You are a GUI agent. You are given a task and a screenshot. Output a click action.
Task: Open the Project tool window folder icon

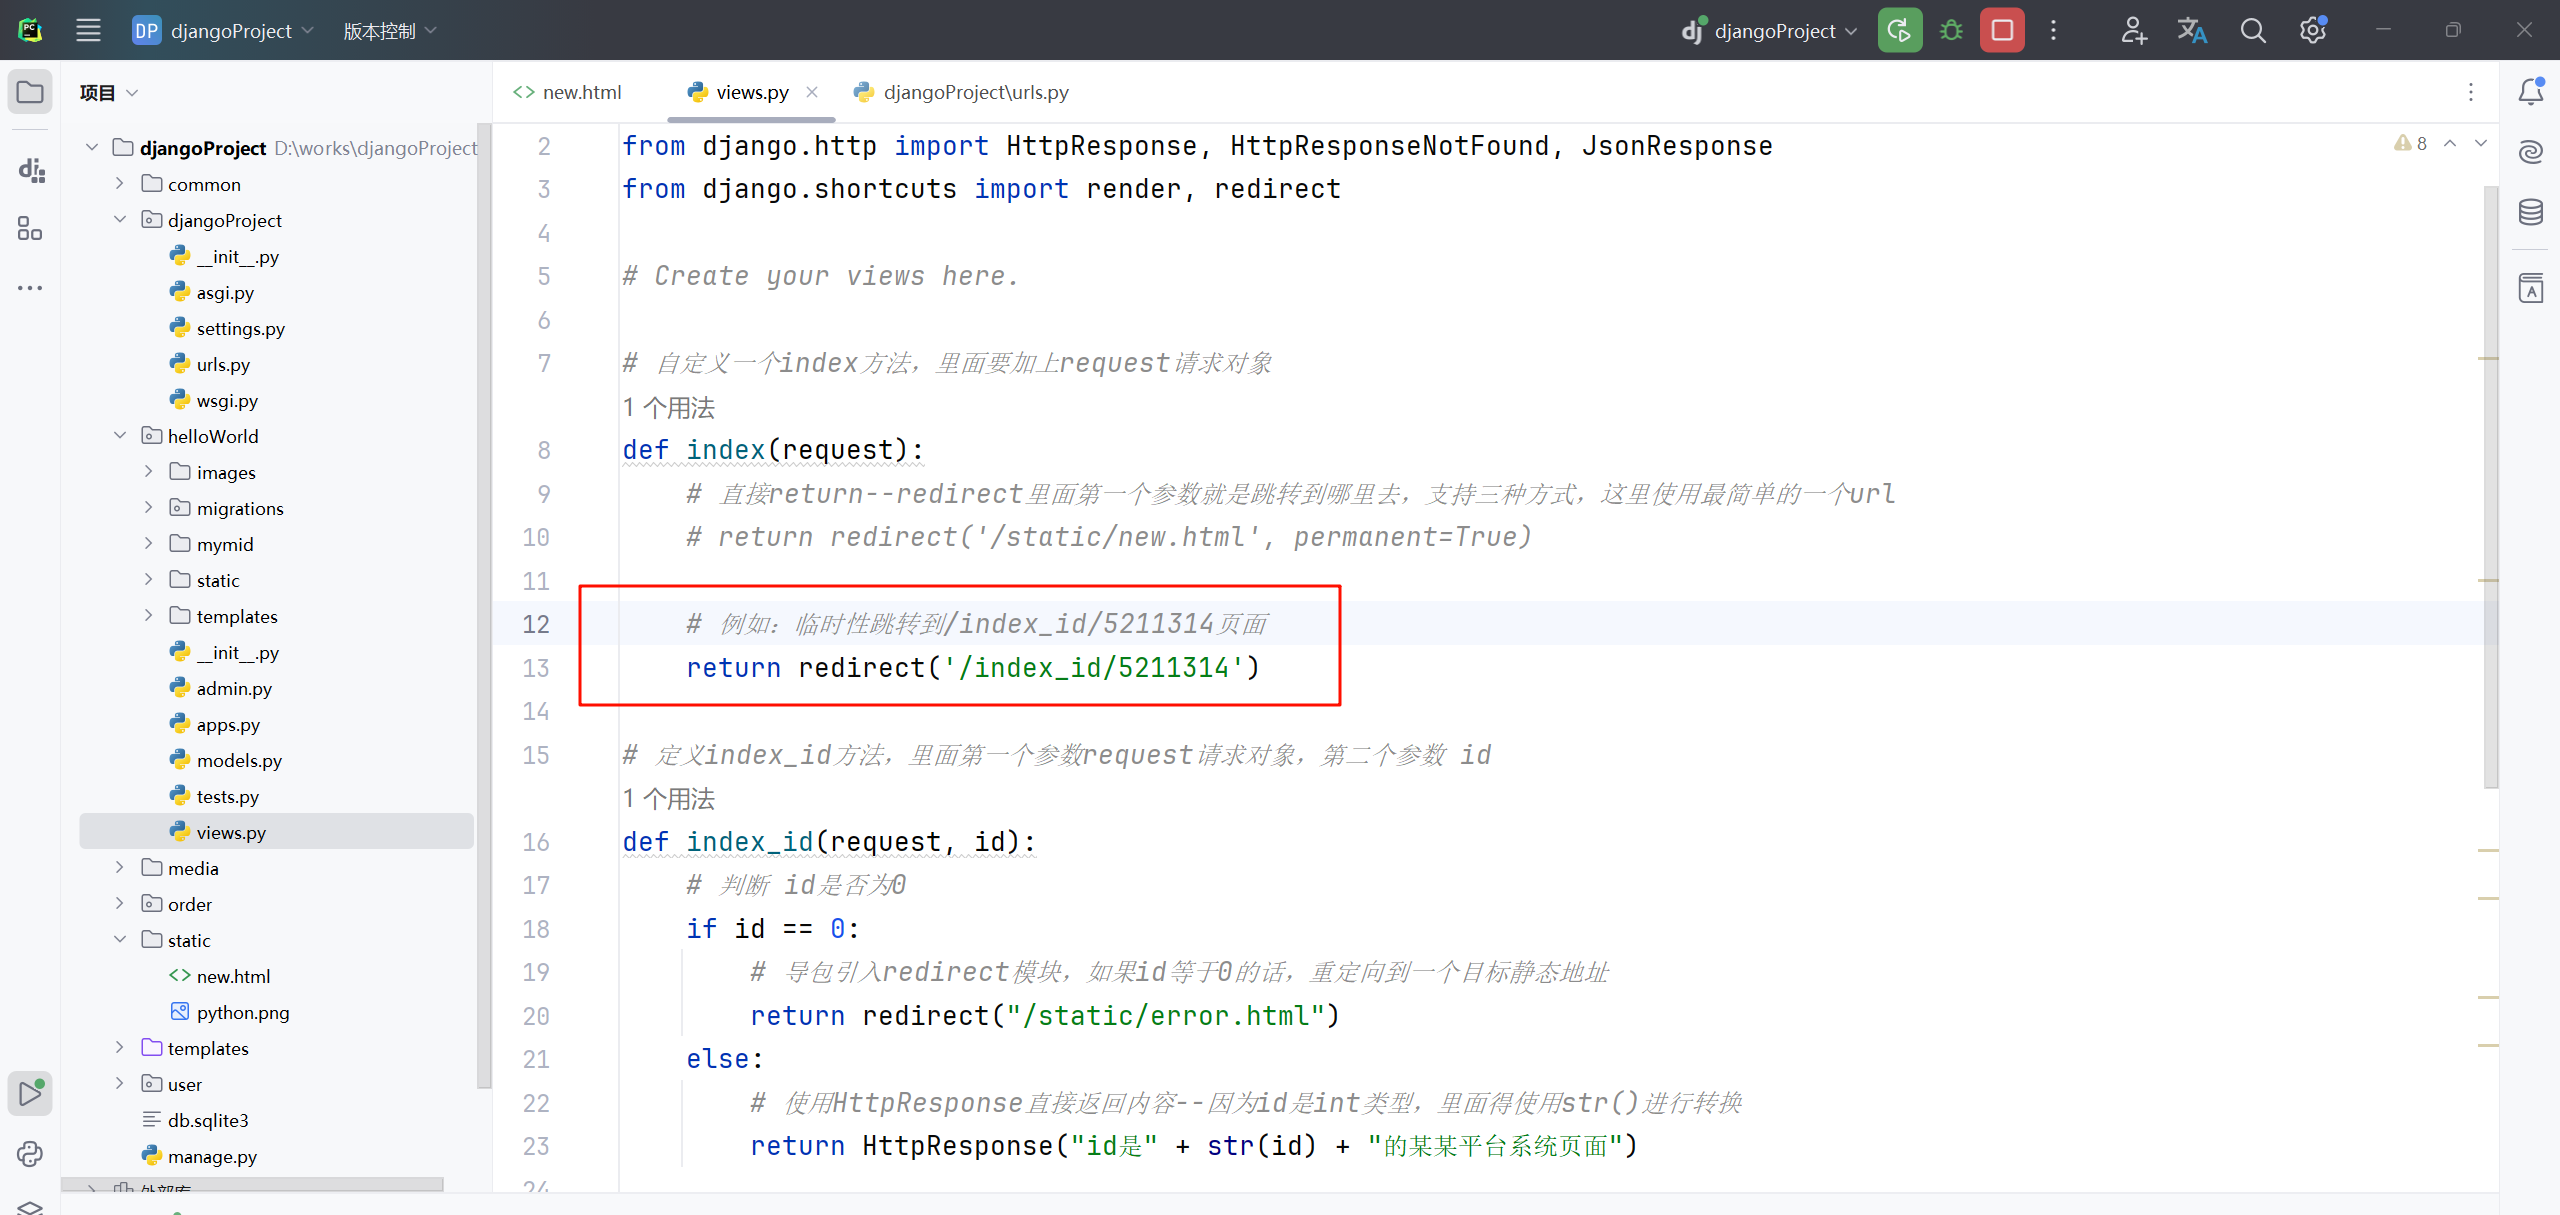pos(30,92)
